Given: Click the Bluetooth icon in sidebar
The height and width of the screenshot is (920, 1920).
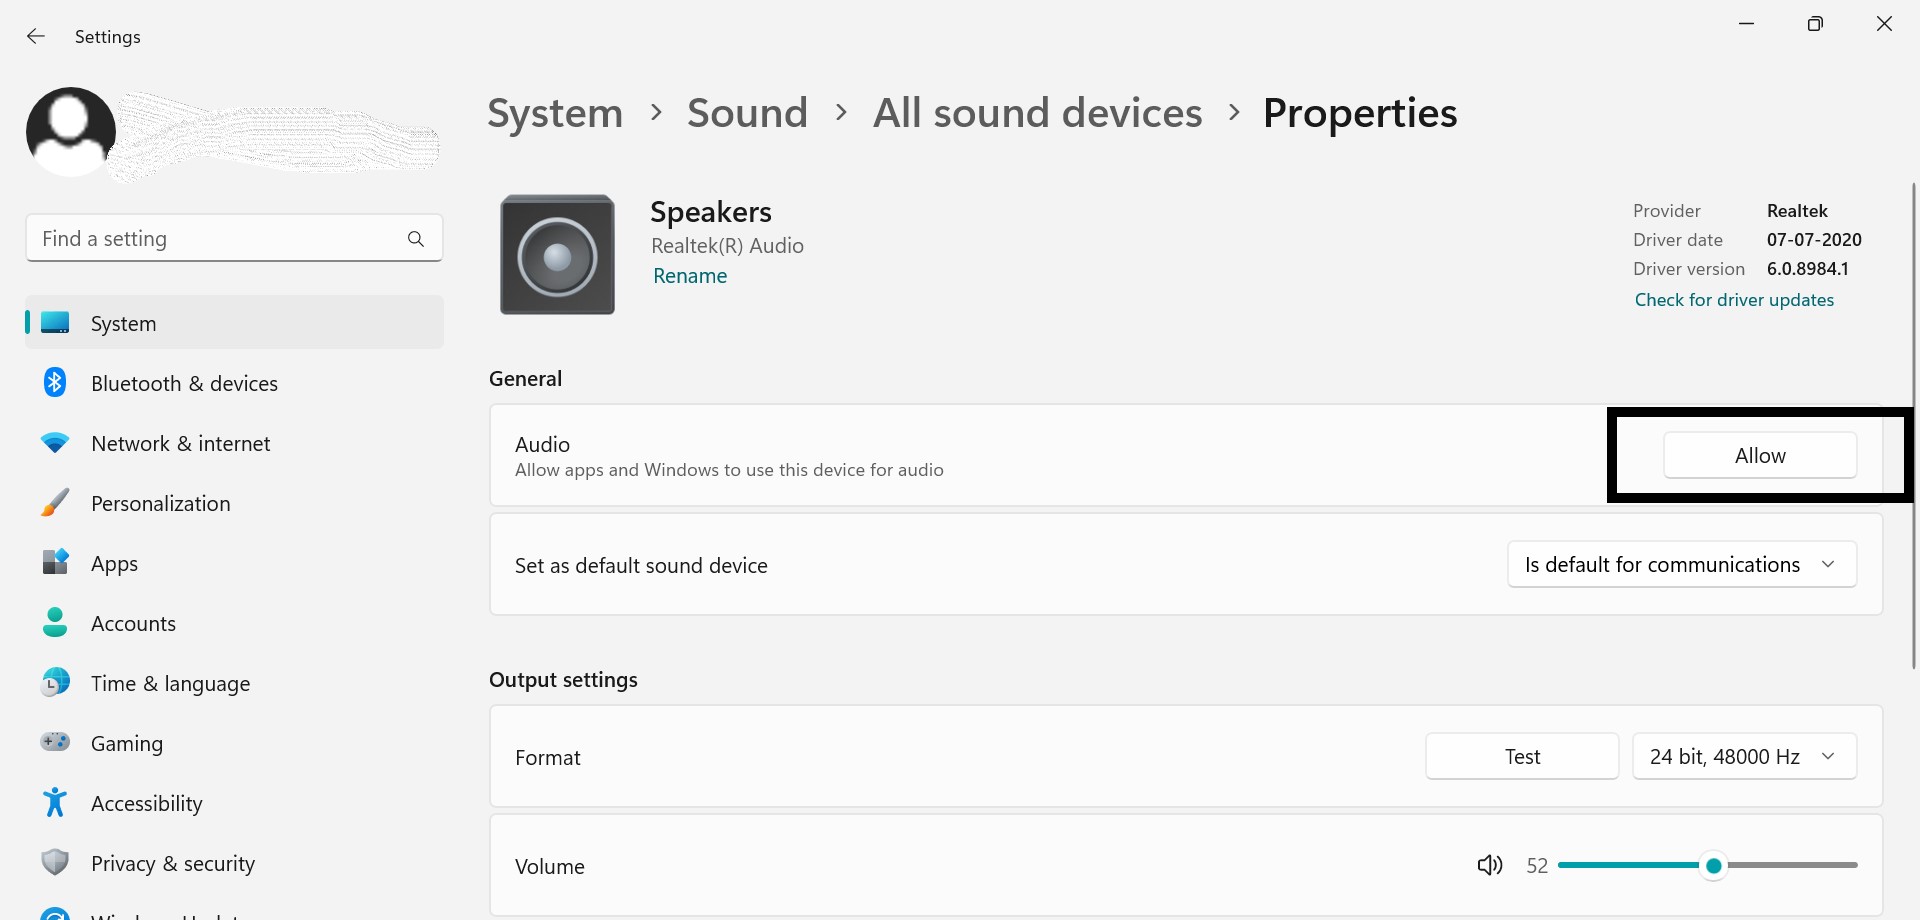Looking at the screenshot, I should (x=55, y=383).
